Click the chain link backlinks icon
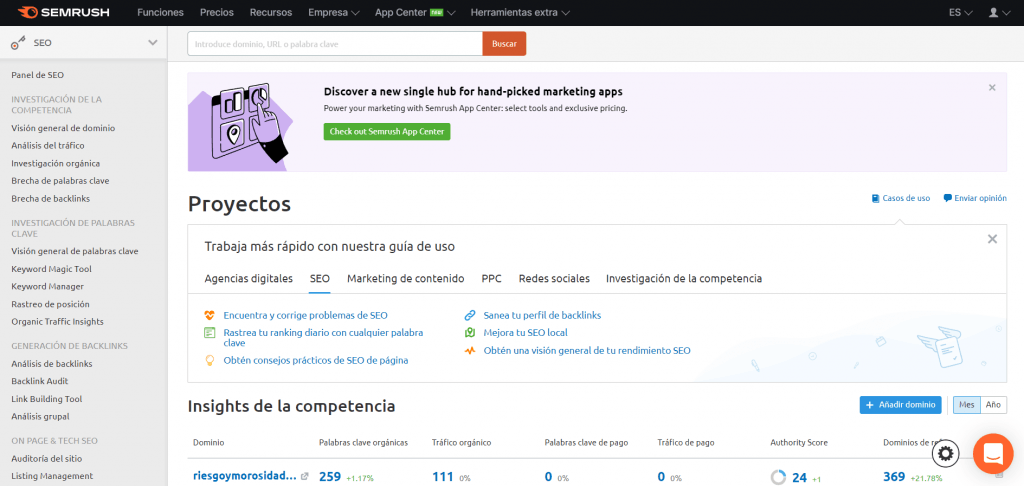 470,315
